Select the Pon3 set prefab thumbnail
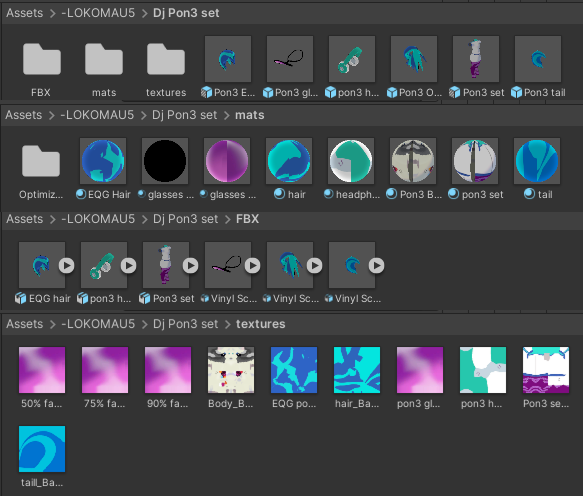The image size is (583, 496). [x=476, y=59]
